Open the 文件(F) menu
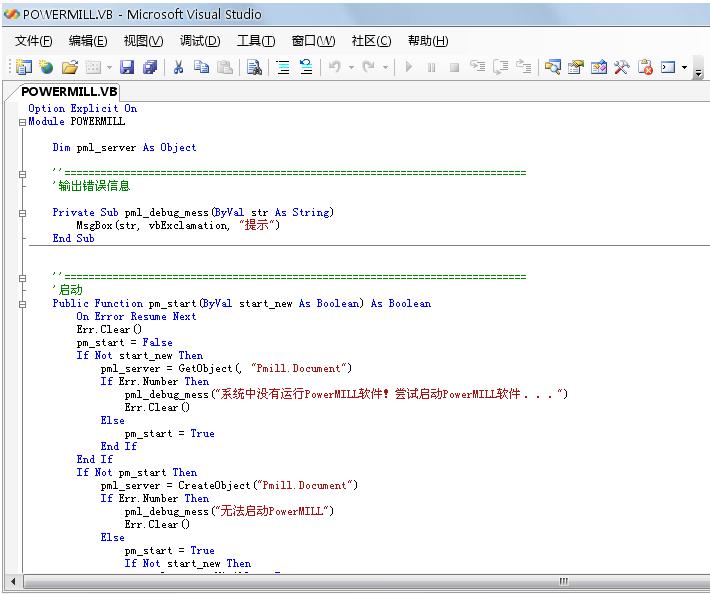Viewport: 710px width, 594px height. [34, 41]
